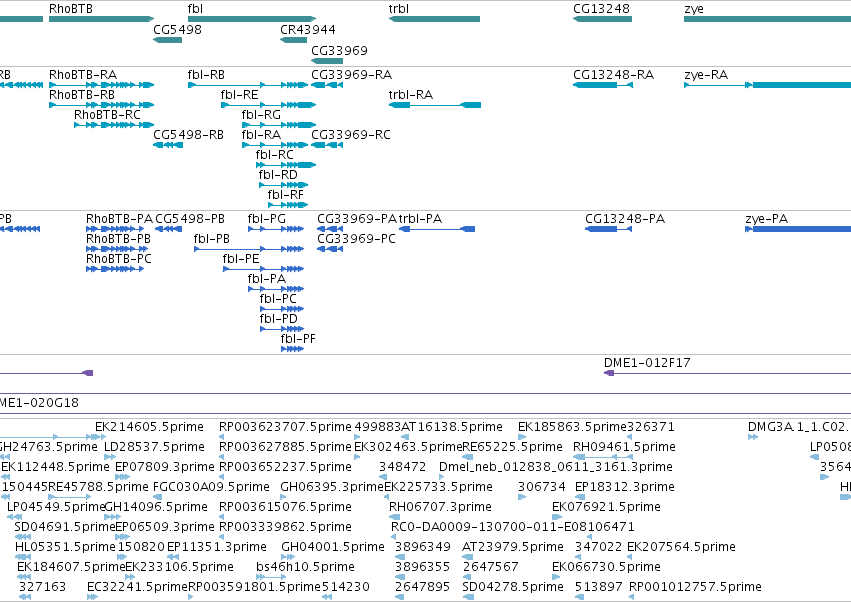
Task: Click EST EK214605.5prime
Action: point(149,427)
